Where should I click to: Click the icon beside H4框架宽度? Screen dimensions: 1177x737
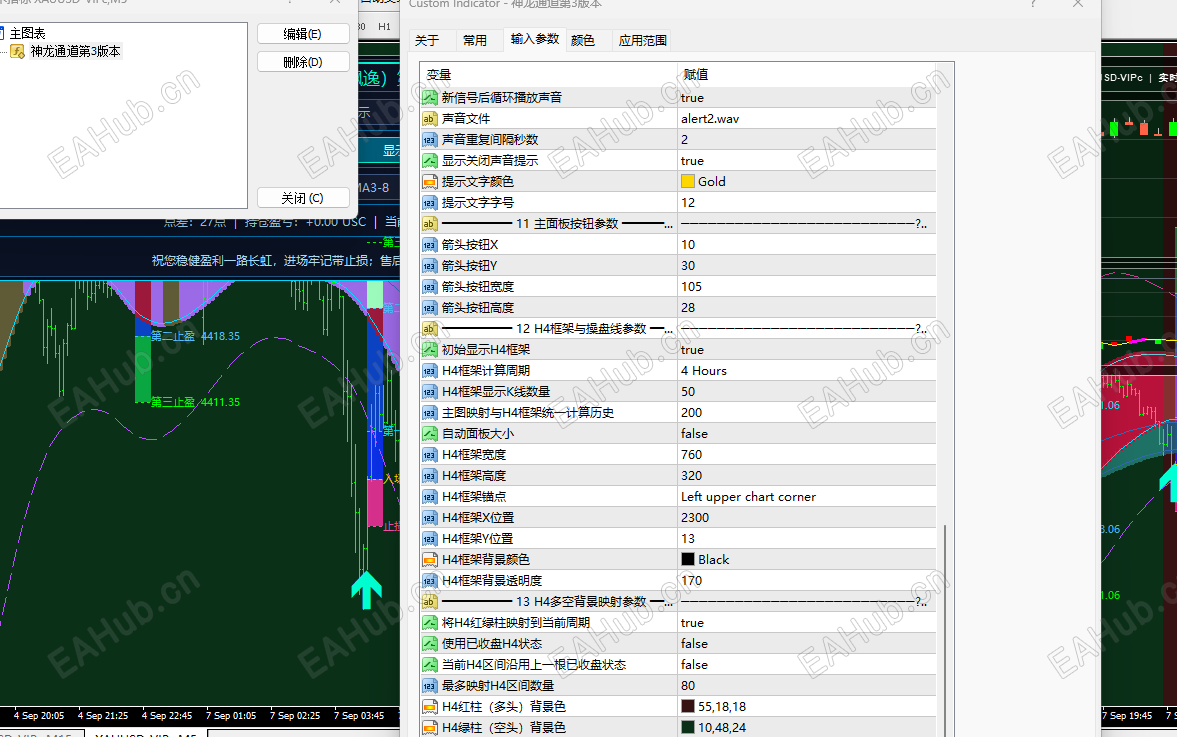click(429, 455)
